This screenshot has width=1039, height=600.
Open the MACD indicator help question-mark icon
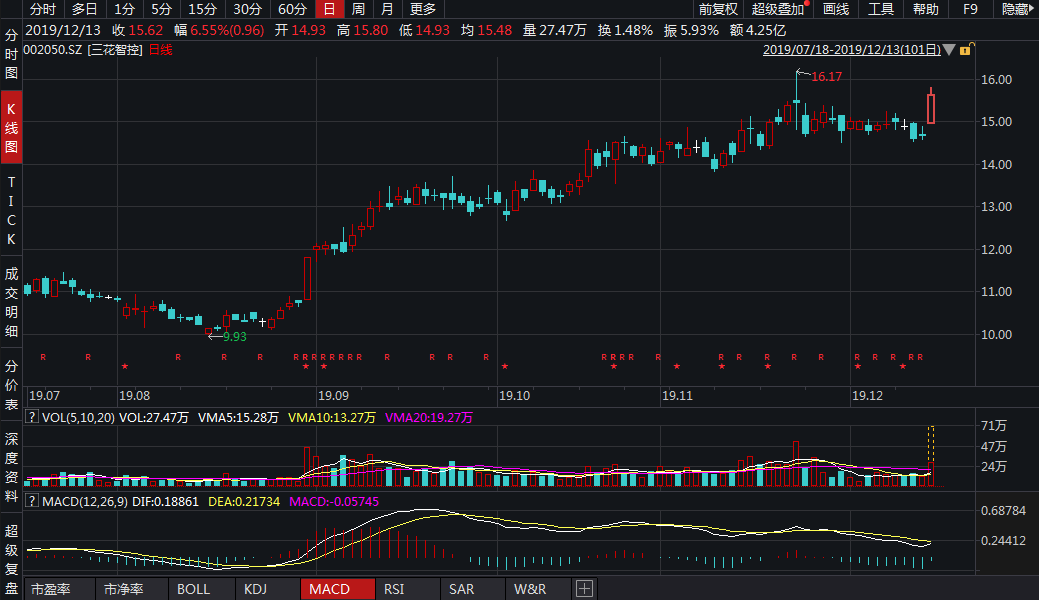click(31, 501)
